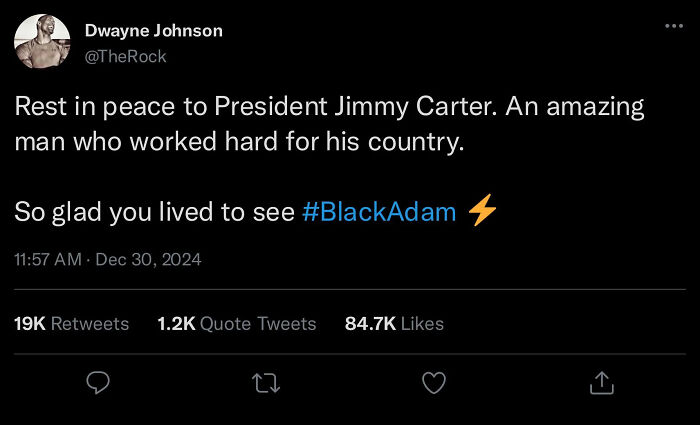View the 84.7K Likes list
This screenshot has height=425, width=700.
click(x=394, y=324)
